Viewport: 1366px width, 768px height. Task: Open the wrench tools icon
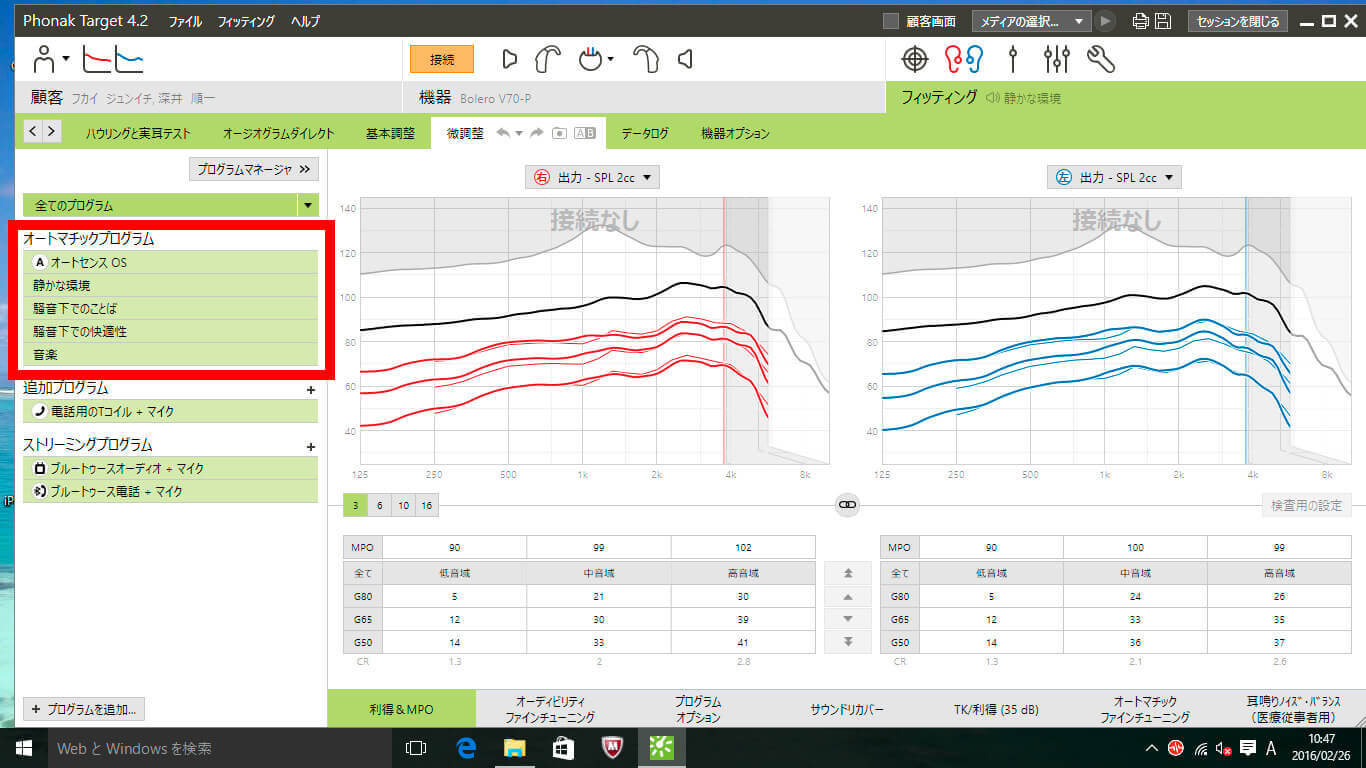1100,60
